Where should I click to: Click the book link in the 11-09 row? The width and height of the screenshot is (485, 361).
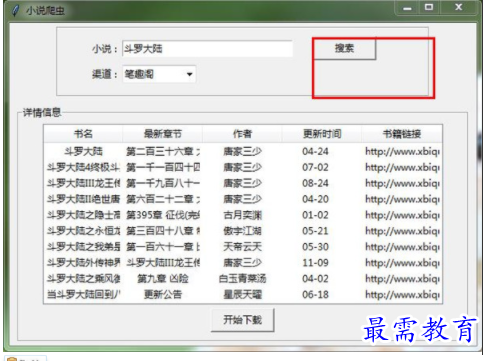click(x=402, y=263)
